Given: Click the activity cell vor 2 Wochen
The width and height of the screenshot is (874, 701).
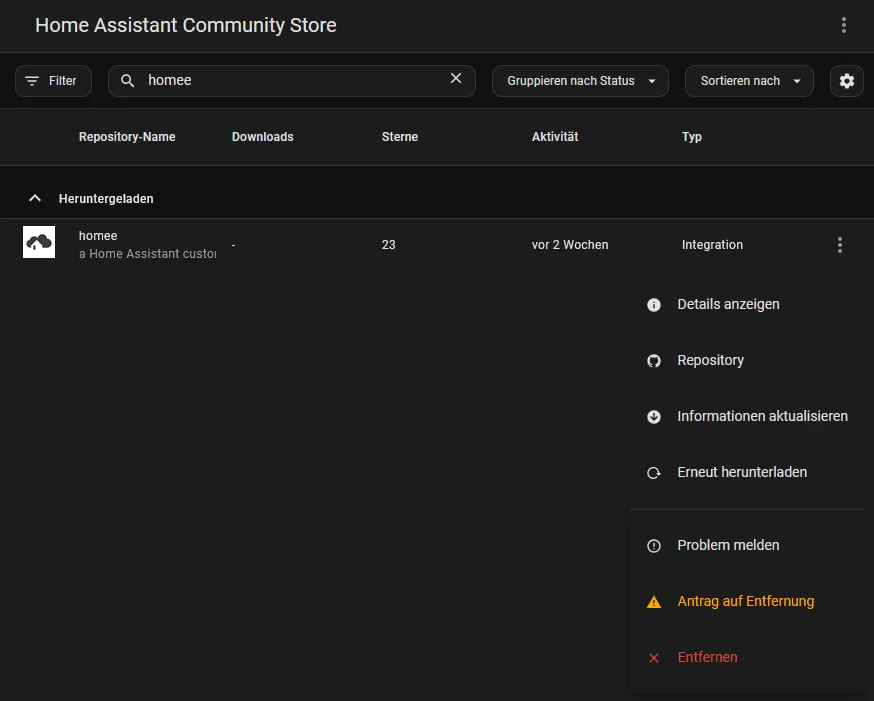Looking at the screenshot, I should pyautogui.click(x=570, y=245).
